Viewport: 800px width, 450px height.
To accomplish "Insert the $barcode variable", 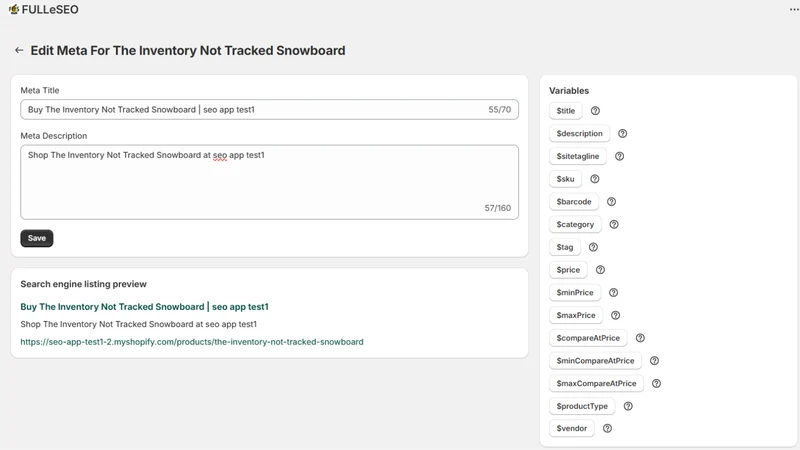I will coord(574,202).
